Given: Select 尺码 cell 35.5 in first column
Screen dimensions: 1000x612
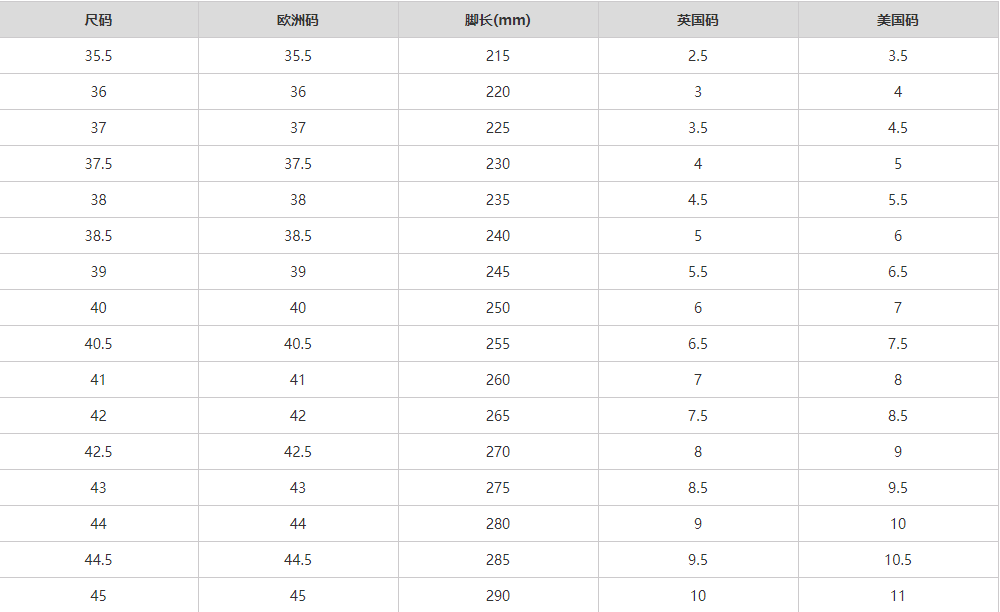Looking at the screenshot, I should click(x=98, y=56).
